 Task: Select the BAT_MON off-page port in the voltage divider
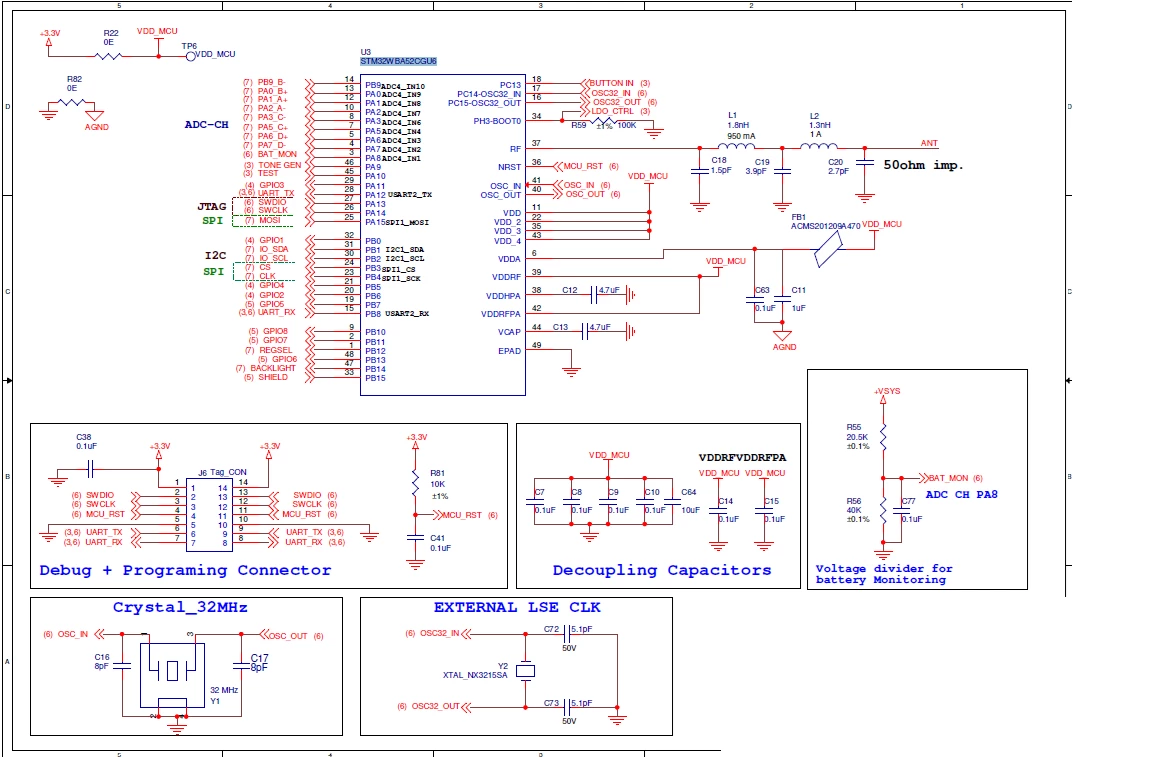click(949, 478)
